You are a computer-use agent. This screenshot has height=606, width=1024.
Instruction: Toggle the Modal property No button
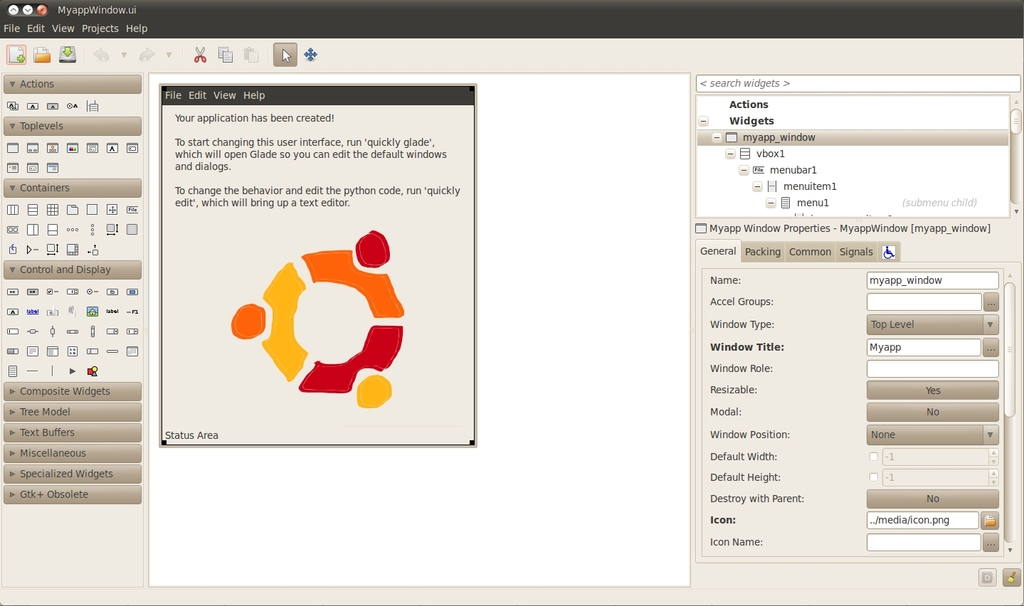click(x=932, y=412)
